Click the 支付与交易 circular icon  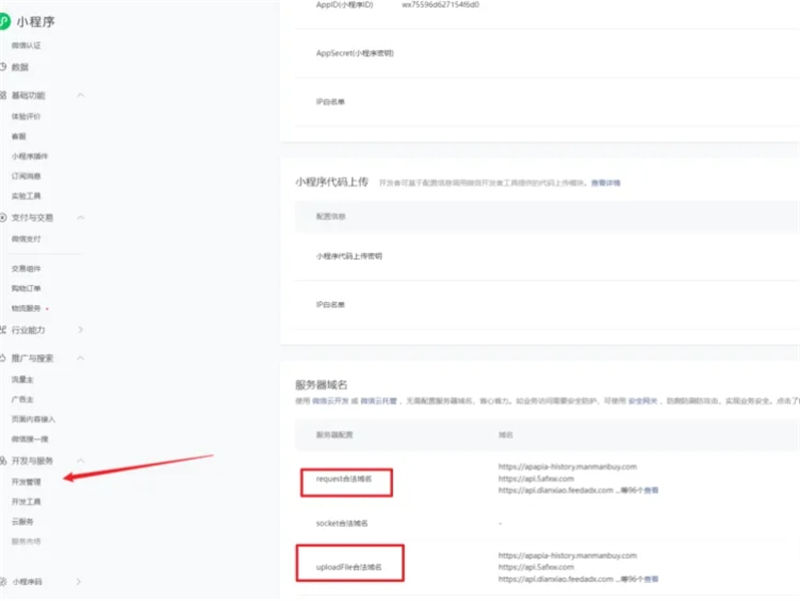(4, 217)
